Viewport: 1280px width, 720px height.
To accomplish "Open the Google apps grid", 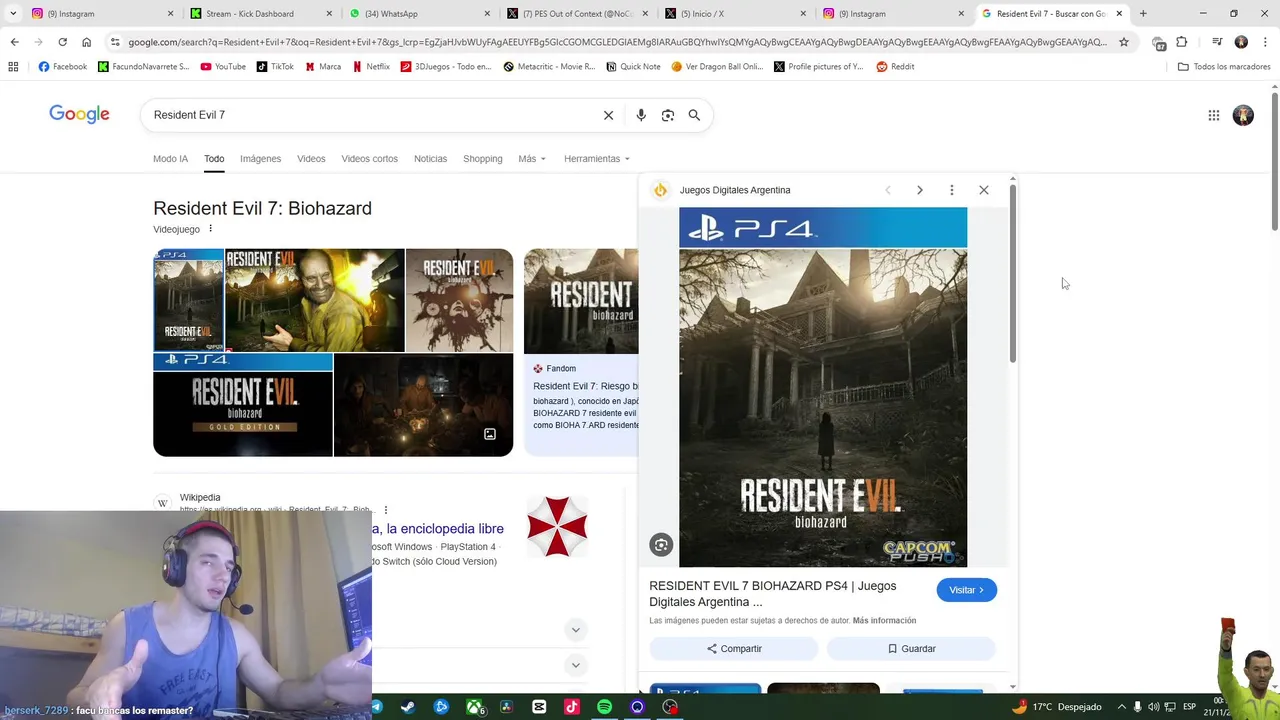I will point(1214,115).
